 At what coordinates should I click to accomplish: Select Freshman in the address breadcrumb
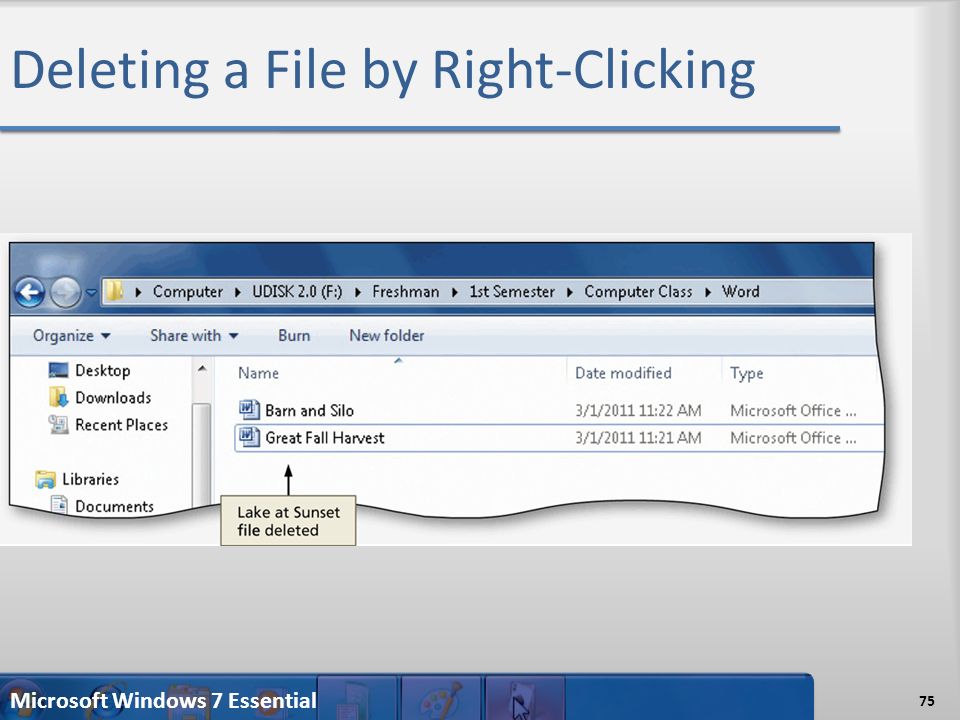click(406, 292)
